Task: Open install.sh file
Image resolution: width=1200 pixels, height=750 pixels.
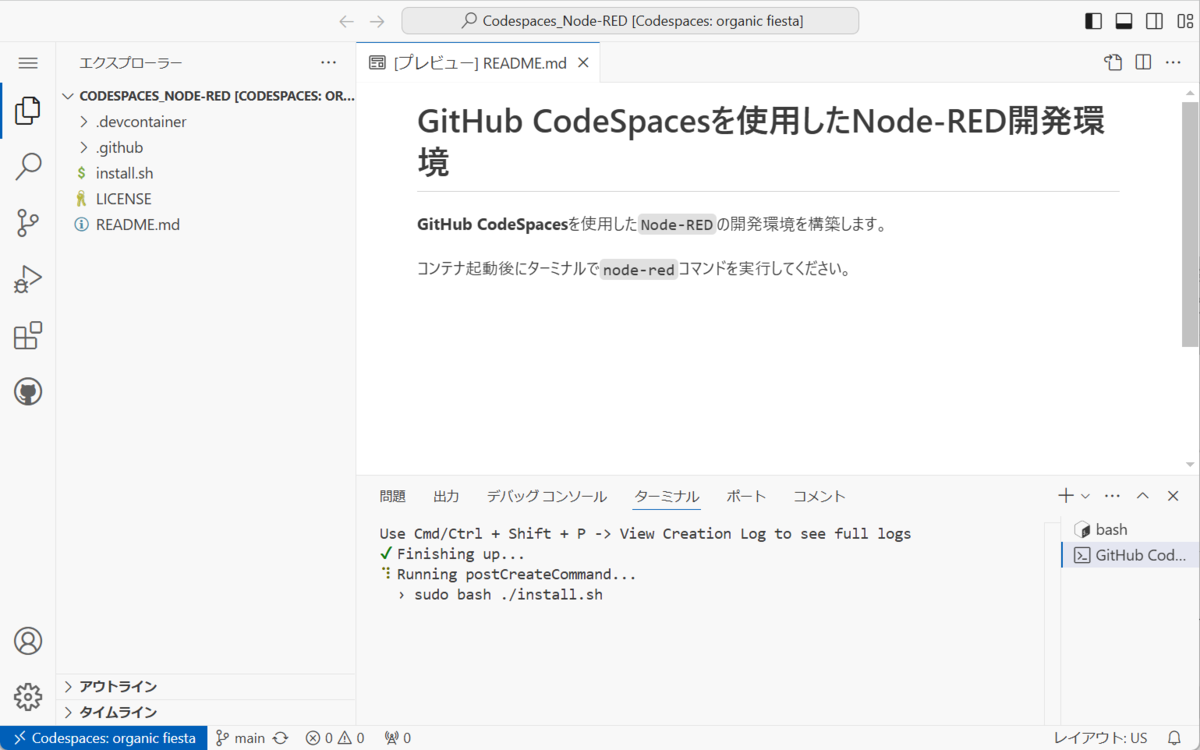Action: tap(206, 173)
